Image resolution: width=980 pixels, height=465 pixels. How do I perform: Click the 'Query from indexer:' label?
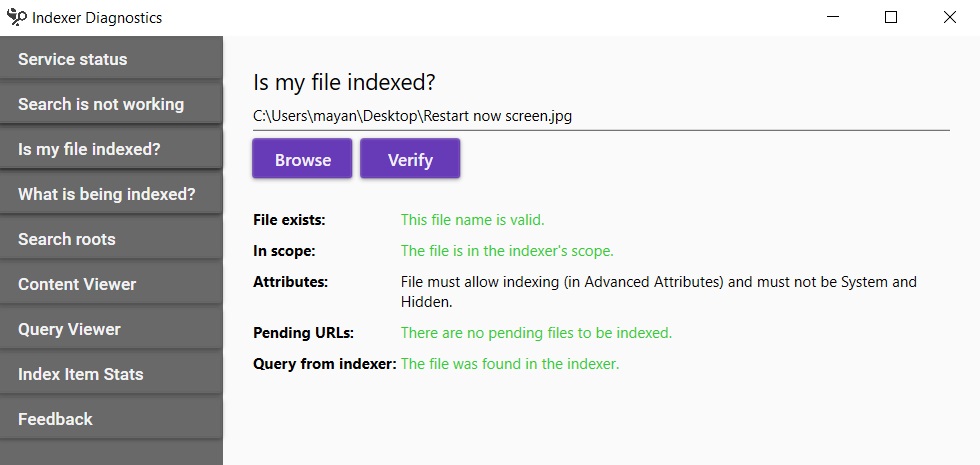pos(324,364)
